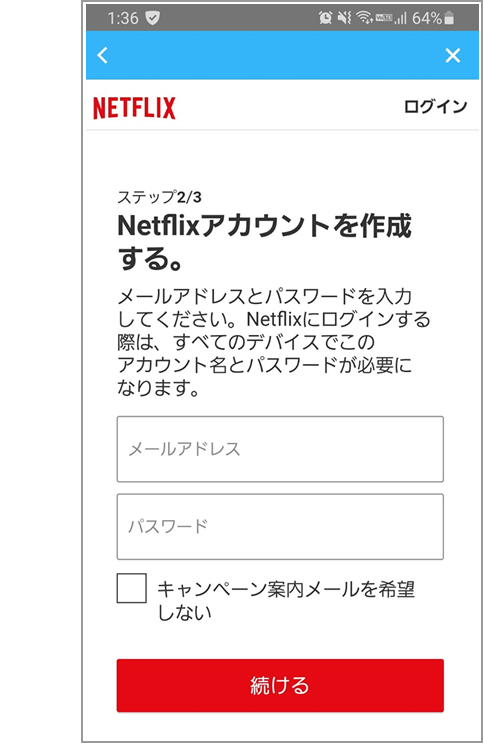484x745 pixels.
Task: Close the page with the X icon
Action: (453, 55)
